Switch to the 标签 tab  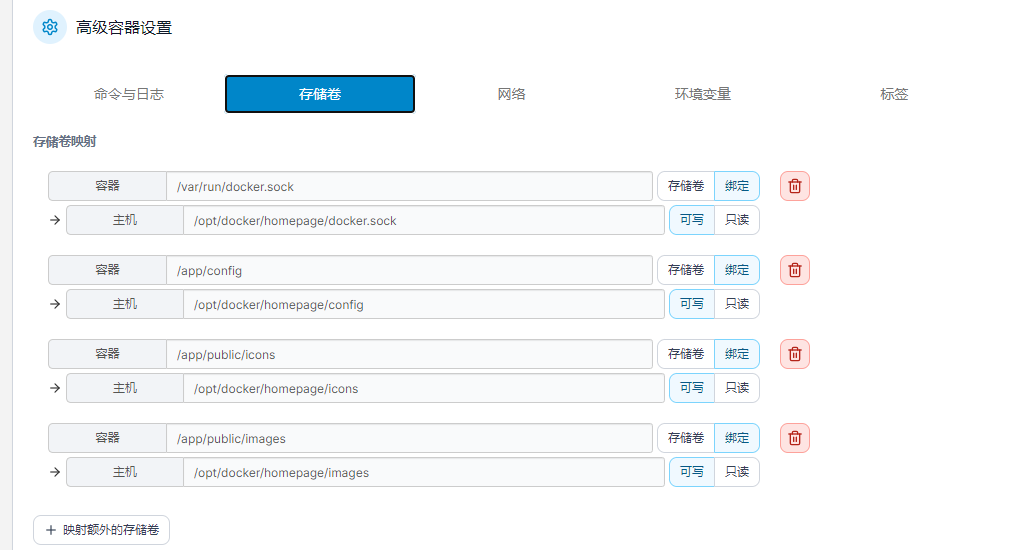coord(894,94)
